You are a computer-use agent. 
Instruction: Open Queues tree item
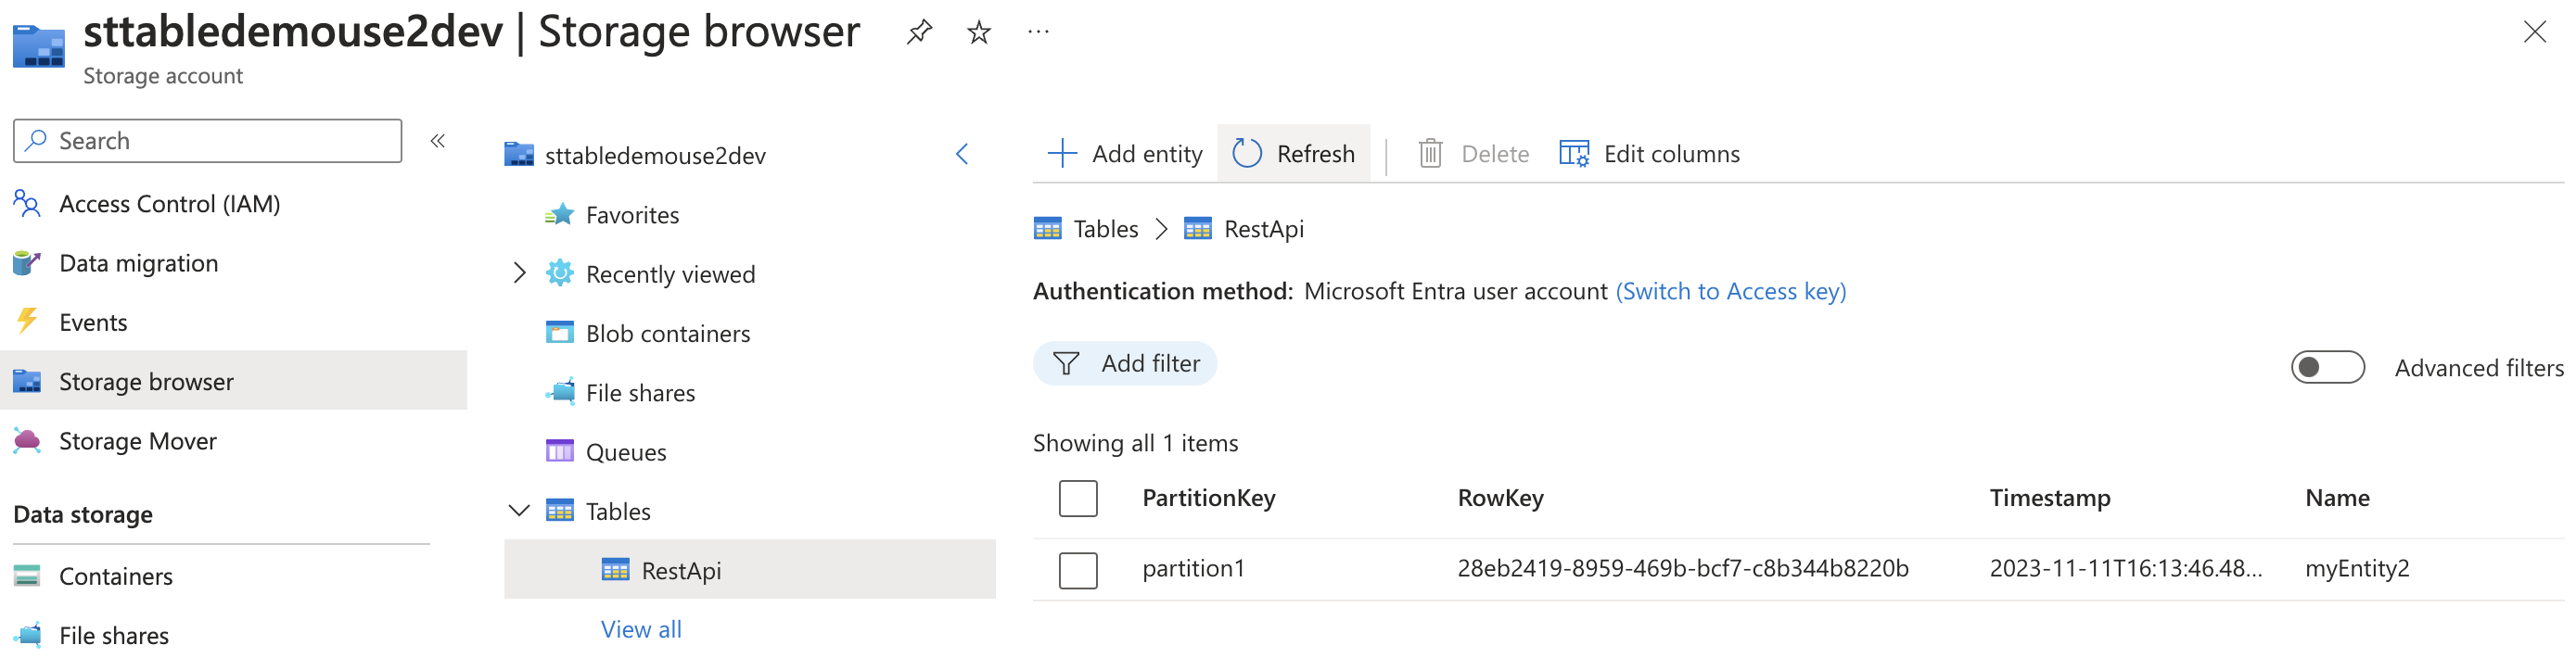(x=626, y=452)
